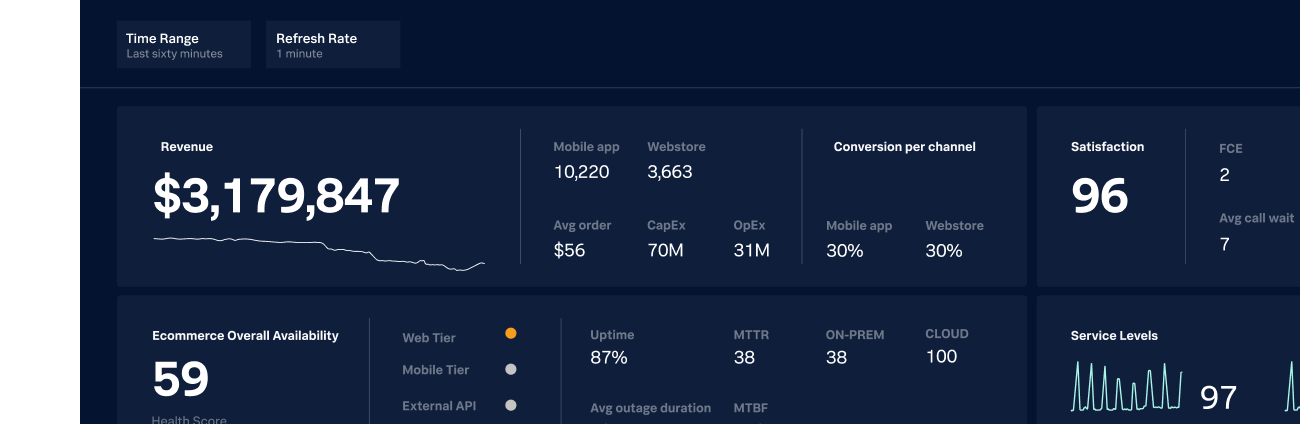Click the Conversion per channel heading

point(904,147)
